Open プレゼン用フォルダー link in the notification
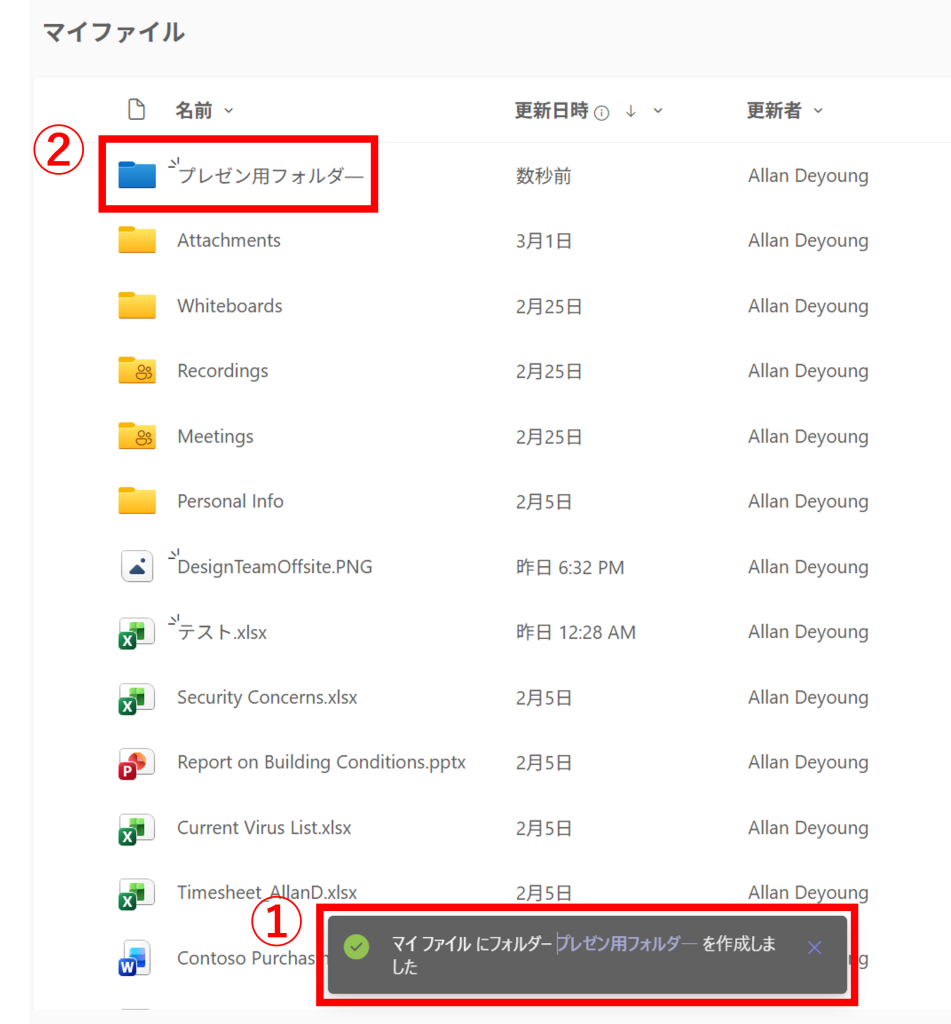The height and width of the screenshot is (1024, 951). point(626,943)
